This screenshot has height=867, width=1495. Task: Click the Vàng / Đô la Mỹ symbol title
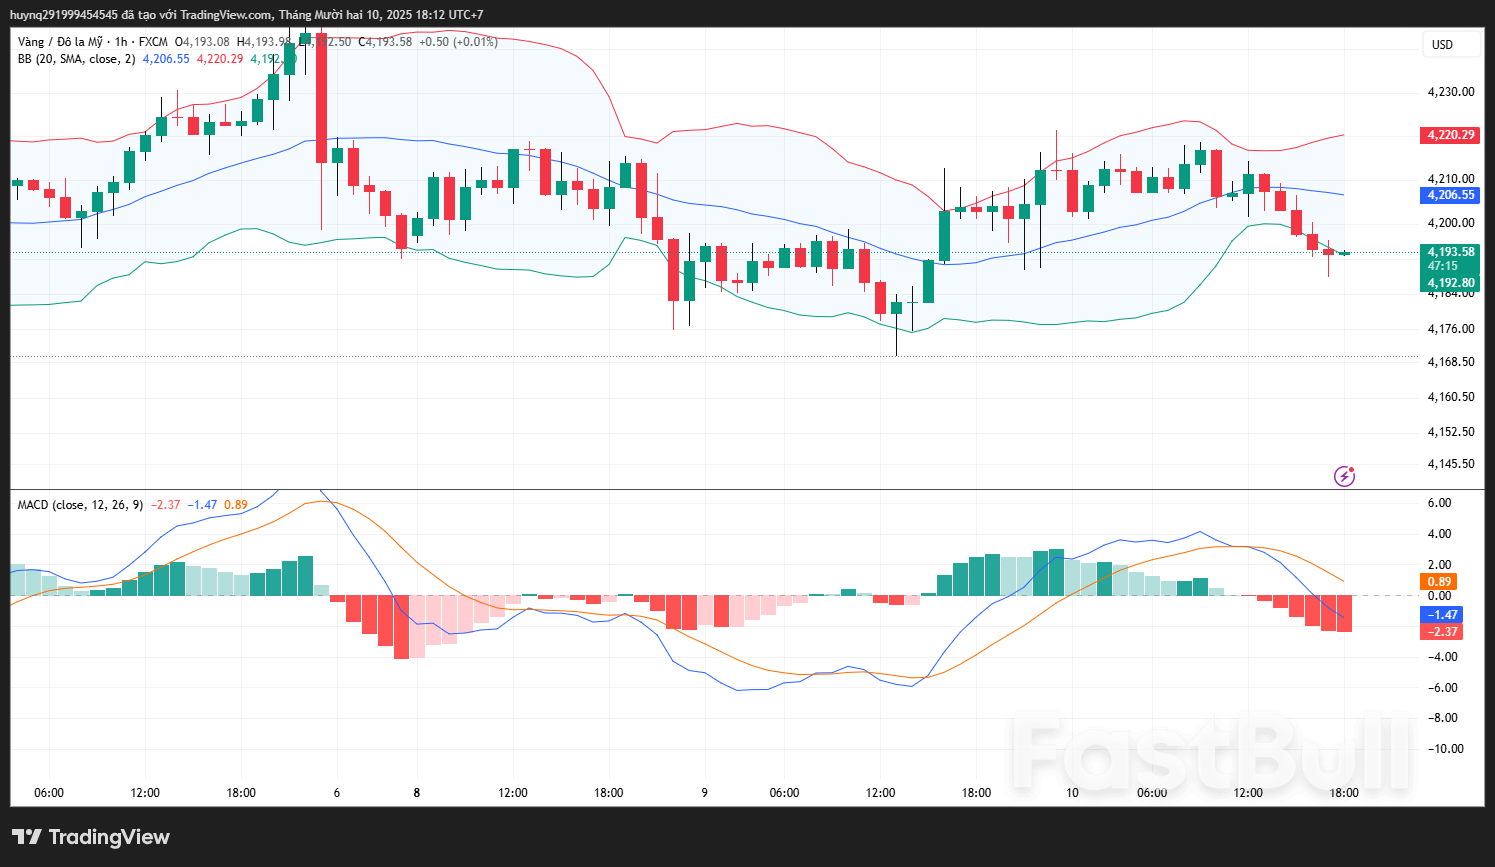click(x=60, y=42)
